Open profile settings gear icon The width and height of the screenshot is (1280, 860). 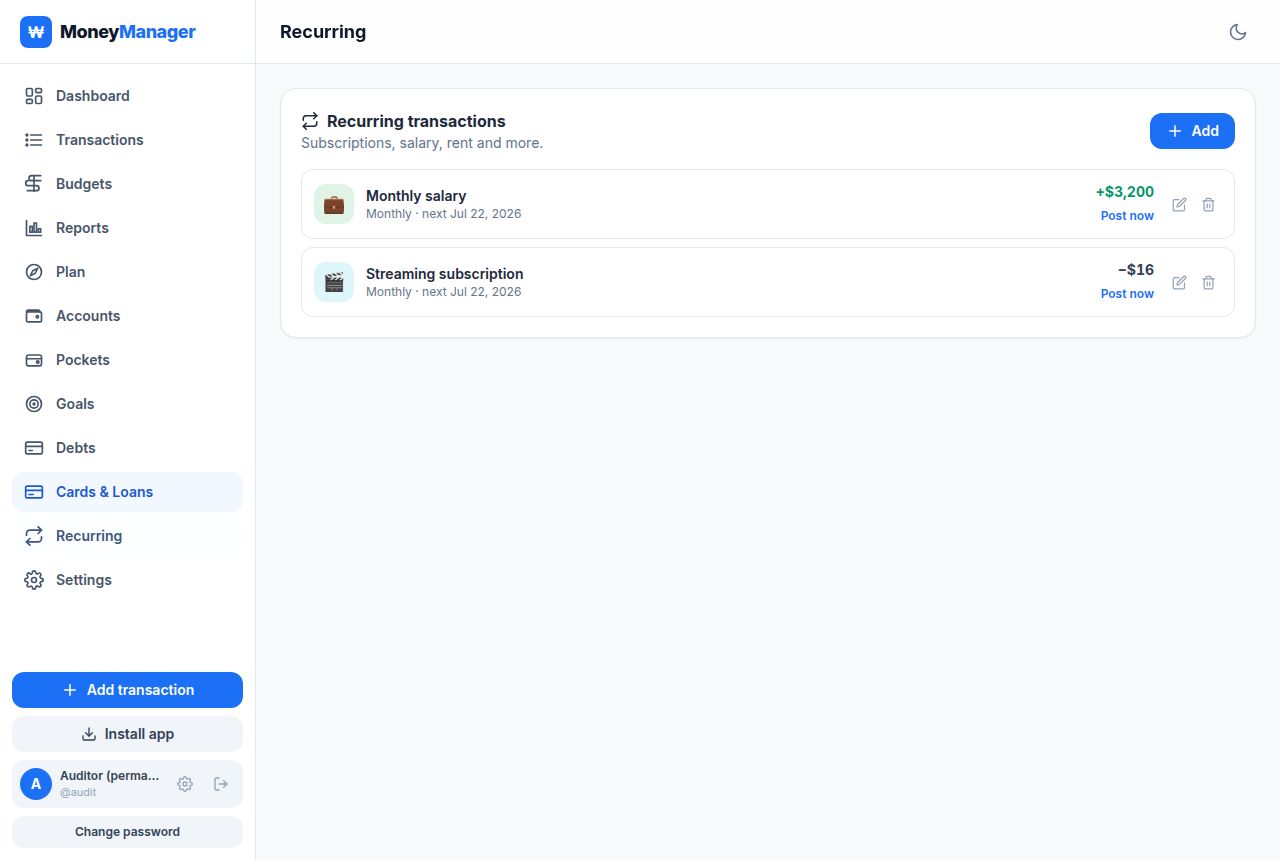(x=185, y=784)
